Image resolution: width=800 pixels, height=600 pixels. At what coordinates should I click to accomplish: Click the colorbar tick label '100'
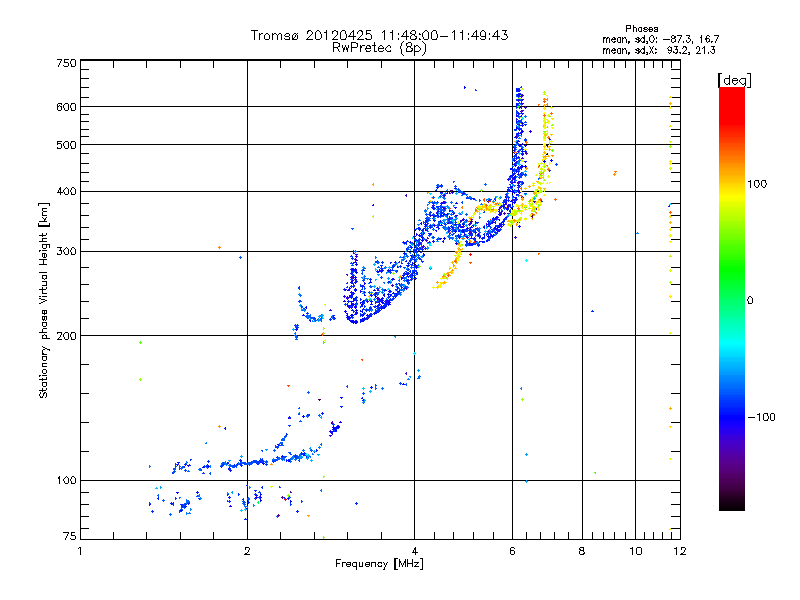(x=757, y=184)
